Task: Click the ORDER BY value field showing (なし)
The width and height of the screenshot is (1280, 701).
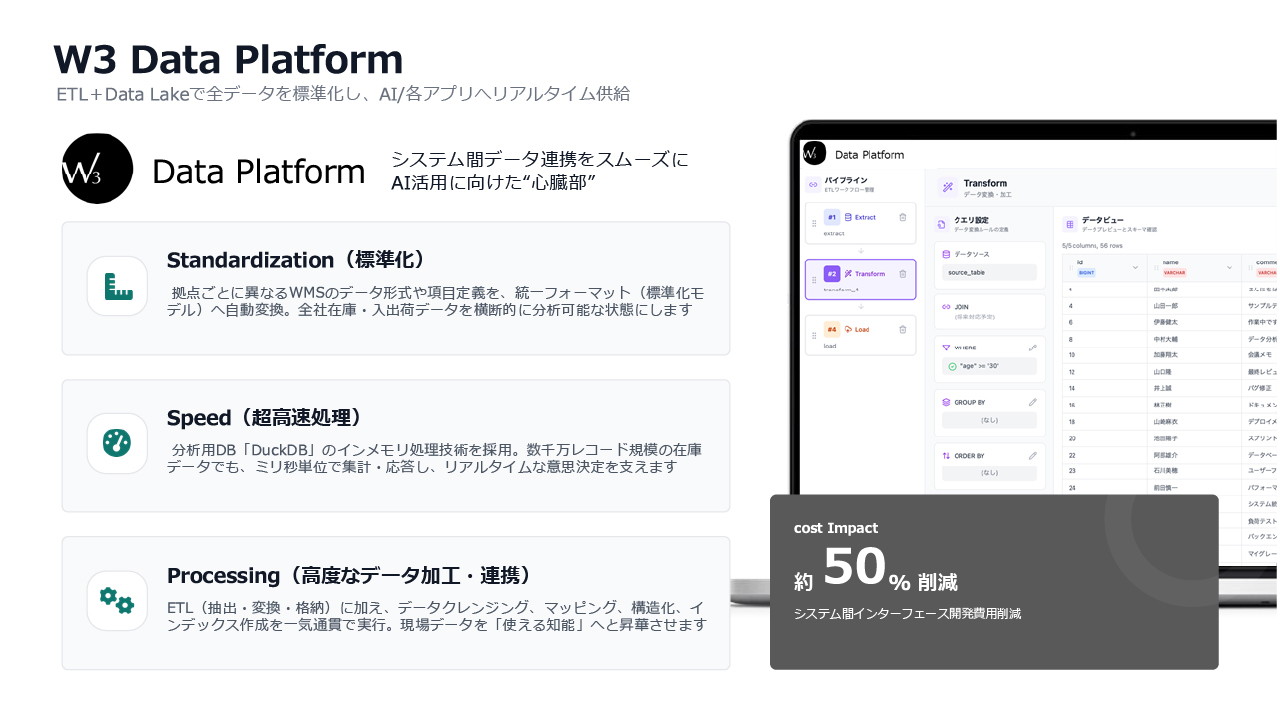Action: pos(989,473)
